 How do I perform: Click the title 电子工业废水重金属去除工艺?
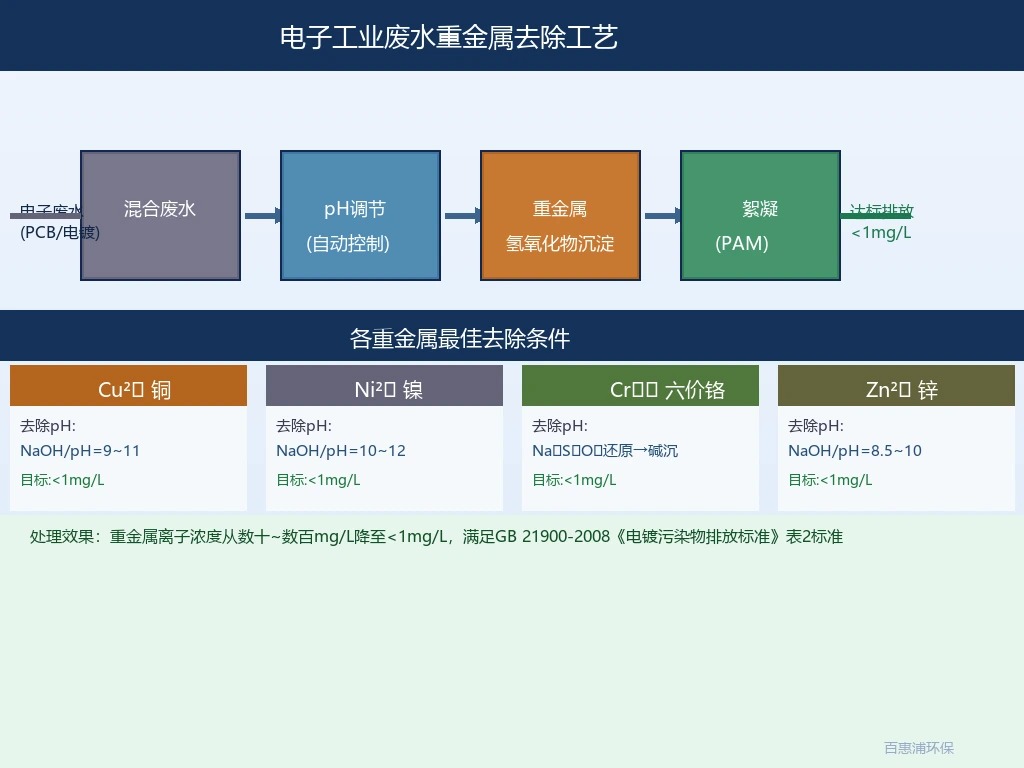coord(449,37)
